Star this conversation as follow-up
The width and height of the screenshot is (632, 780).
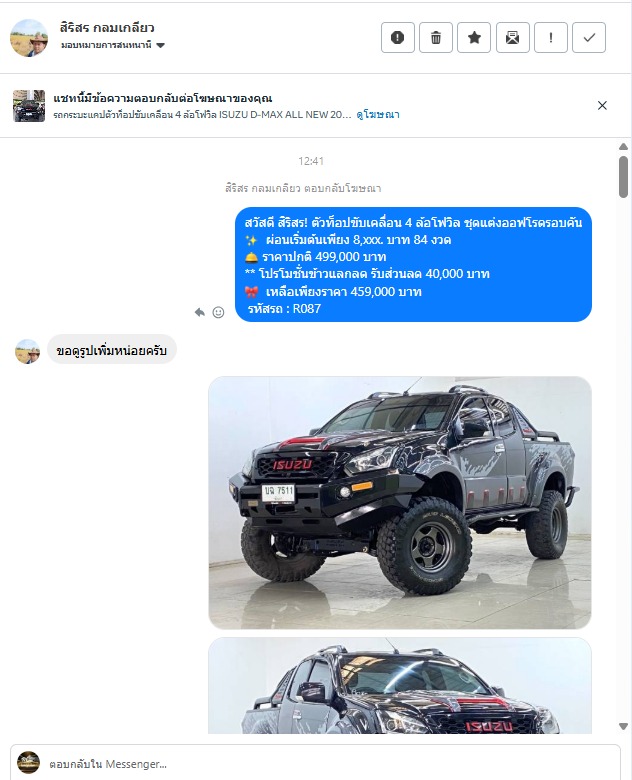tap(474, 37)
